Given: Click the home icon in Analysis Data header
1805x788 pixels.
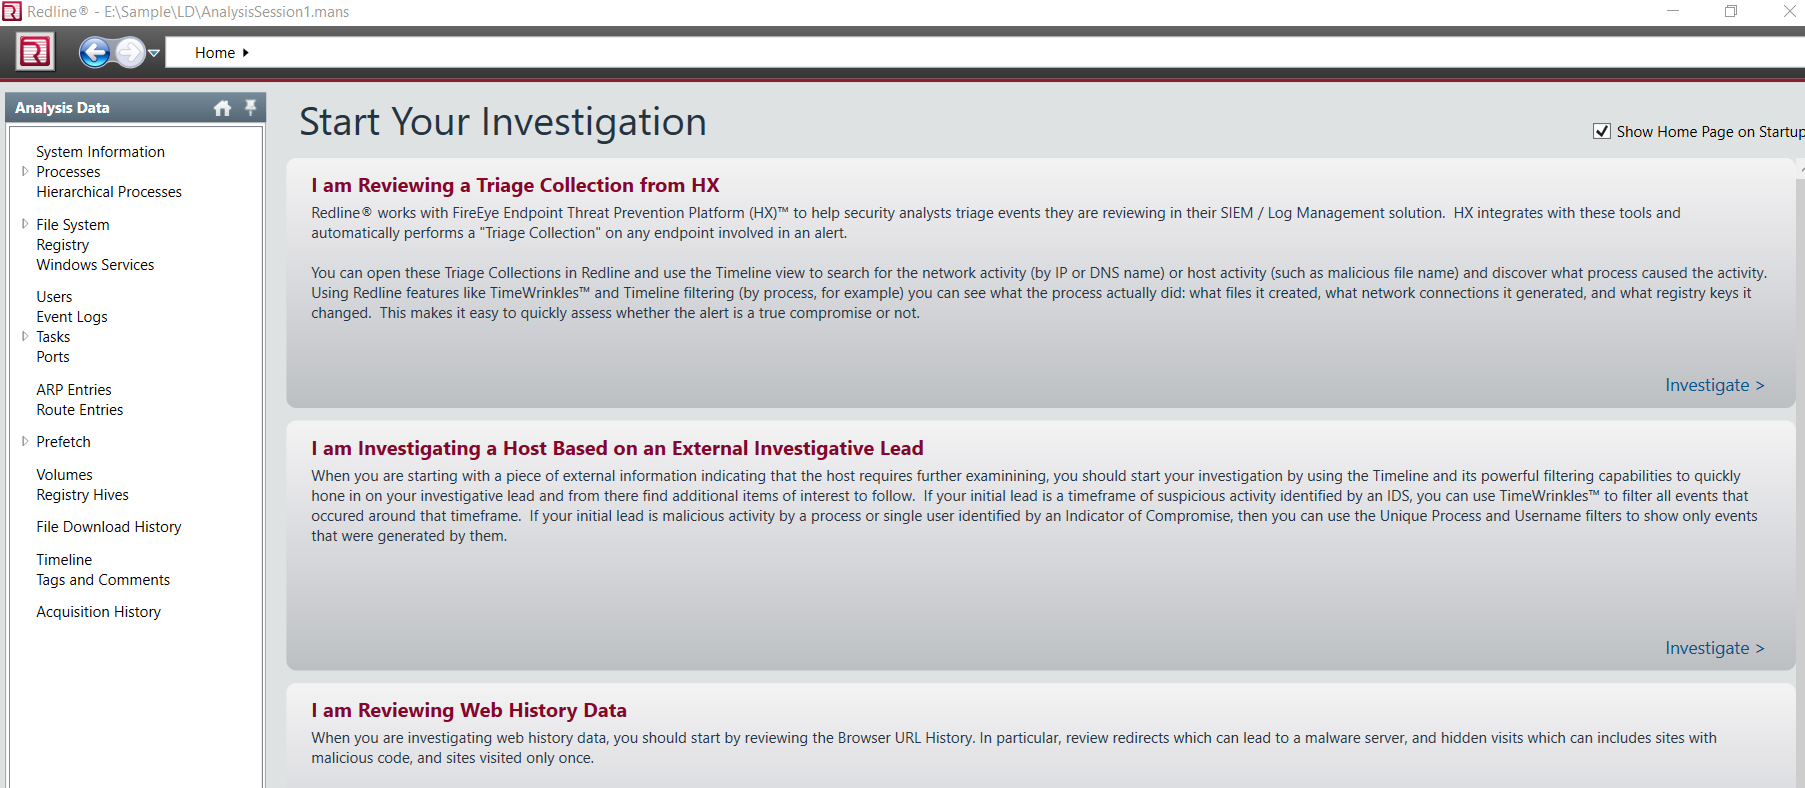Looking at the screenshot, I should tap(222, 108).
